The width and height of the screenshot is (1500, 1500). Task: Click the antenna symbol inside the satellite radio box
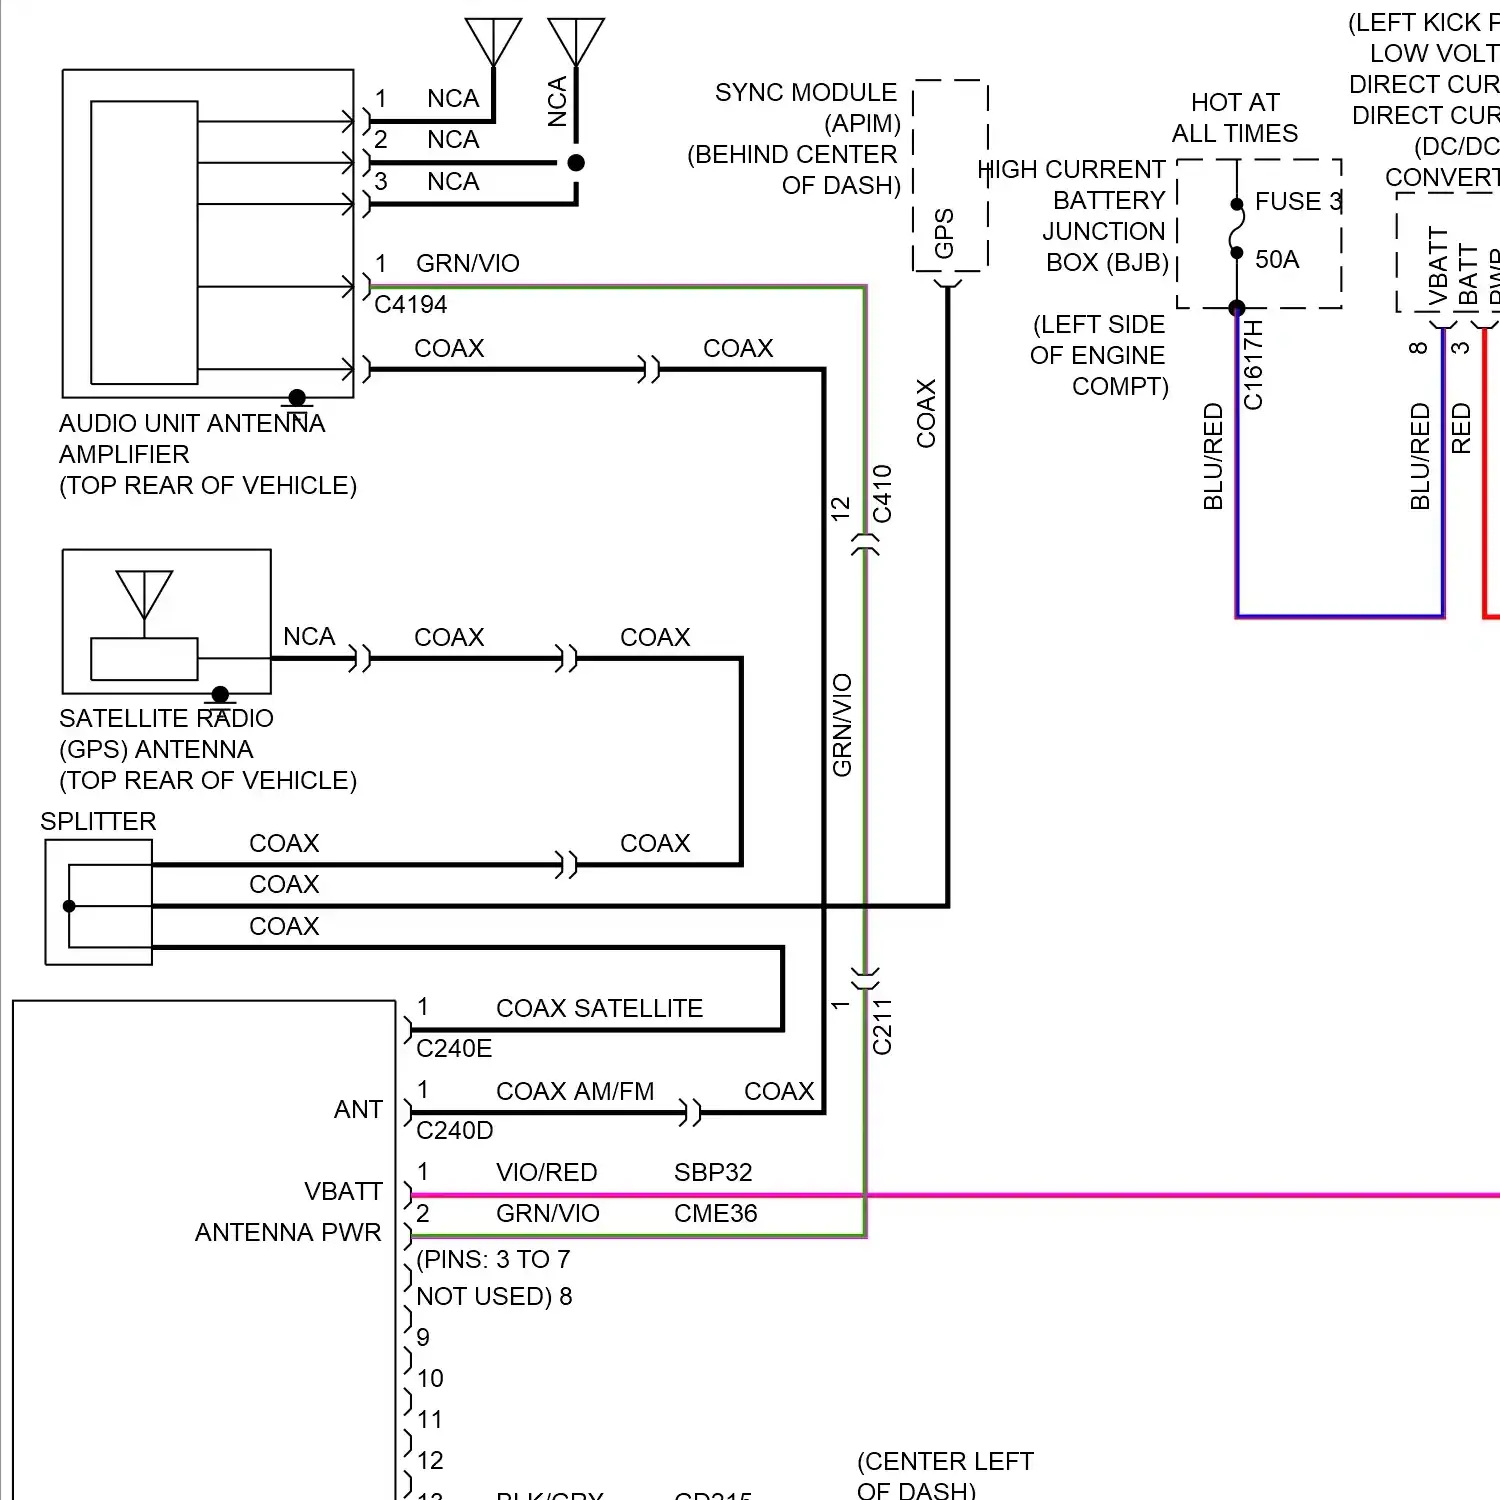click(x=144, y=596)
